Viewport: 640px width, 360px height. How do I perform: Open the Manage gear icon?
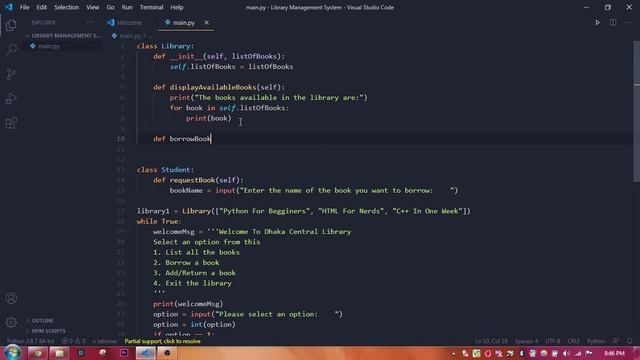pos(11,322)
